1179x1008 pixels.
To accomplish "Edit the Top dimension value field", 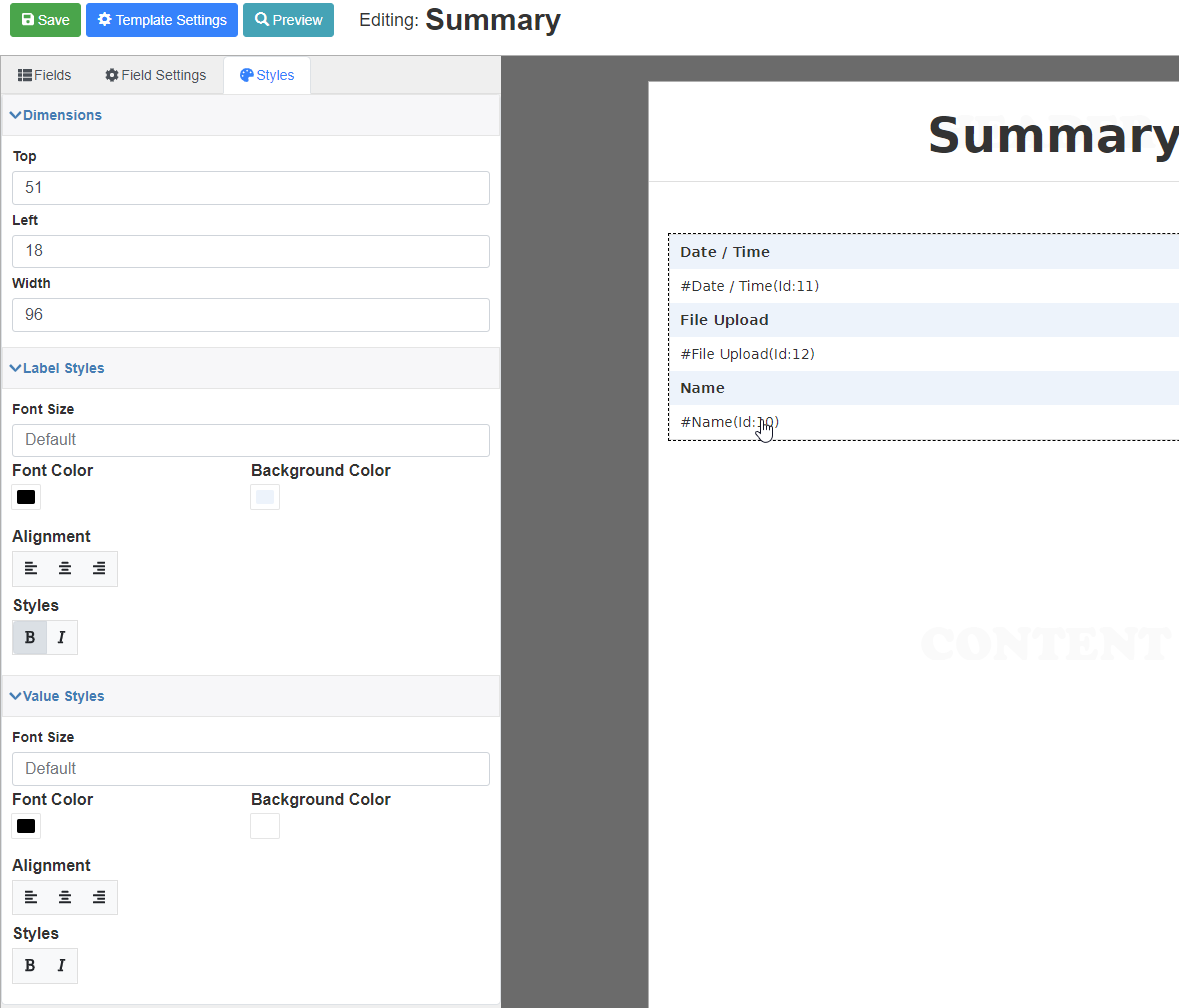I will [x=250, y=188].
